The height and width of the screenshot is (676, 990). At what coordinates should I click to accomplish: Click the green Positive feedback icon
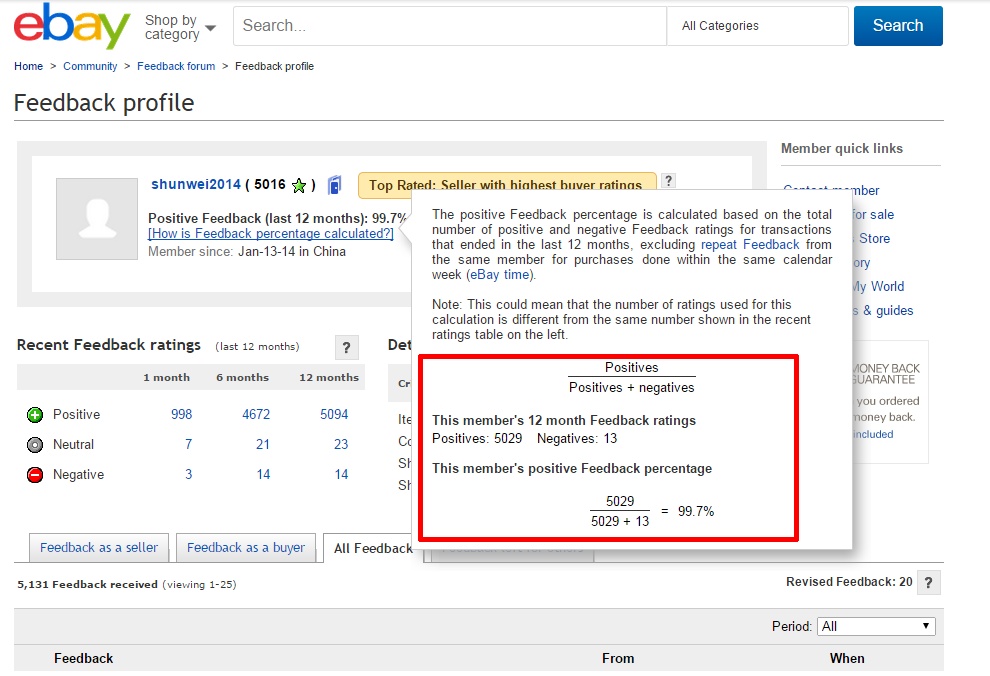point(35,415)
